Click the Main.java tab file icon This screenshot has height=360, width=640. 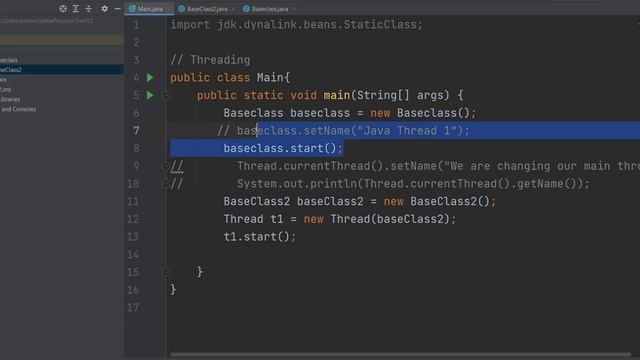[x=132, y=9]
